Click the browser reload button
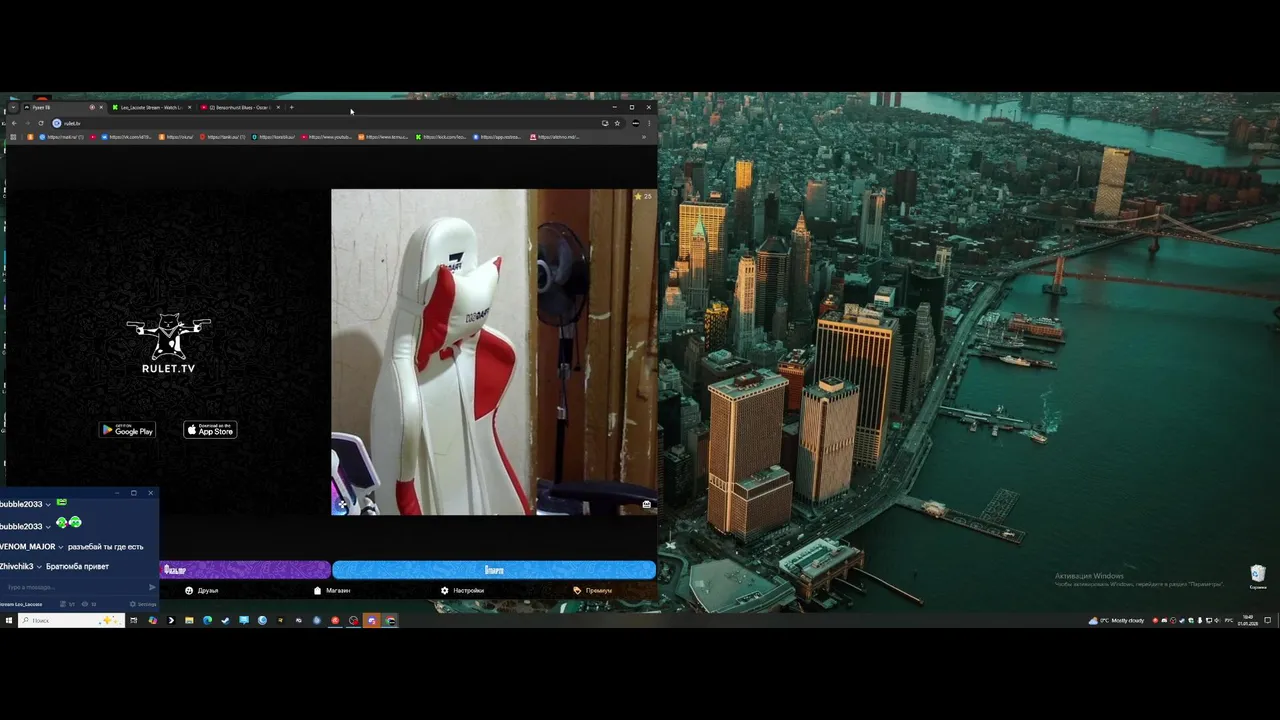The height and width of the screenshot is (720, 1280). tap(41, 123)
